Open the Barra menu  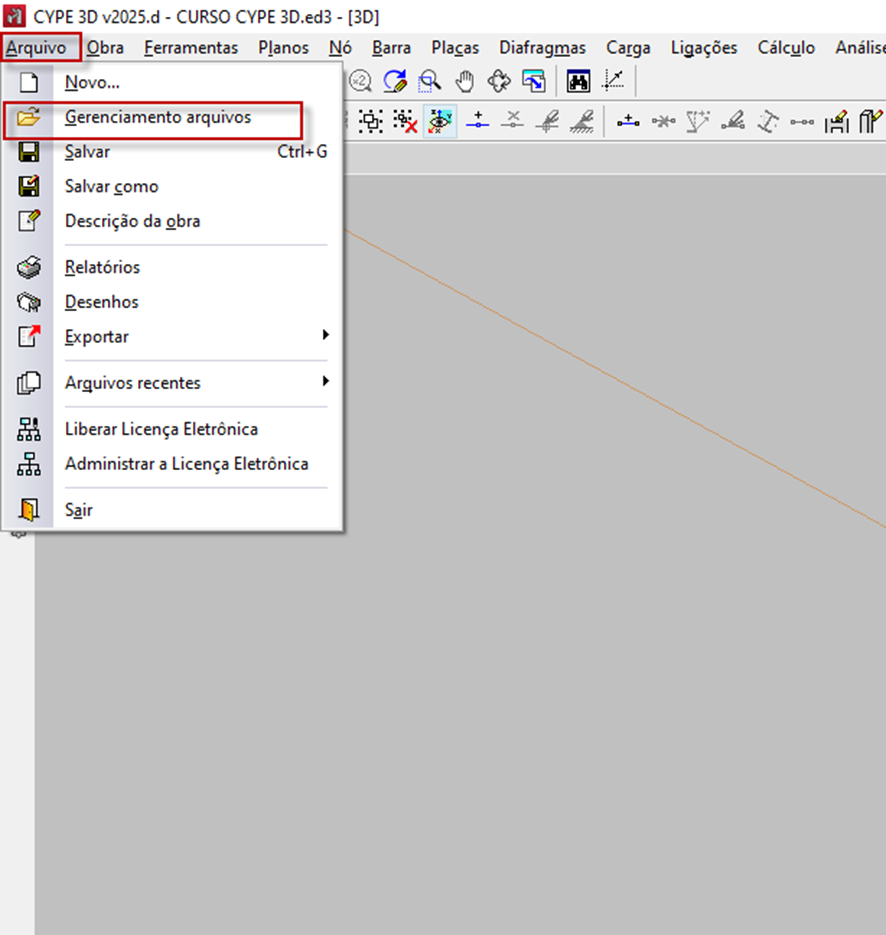coord(392,48)
